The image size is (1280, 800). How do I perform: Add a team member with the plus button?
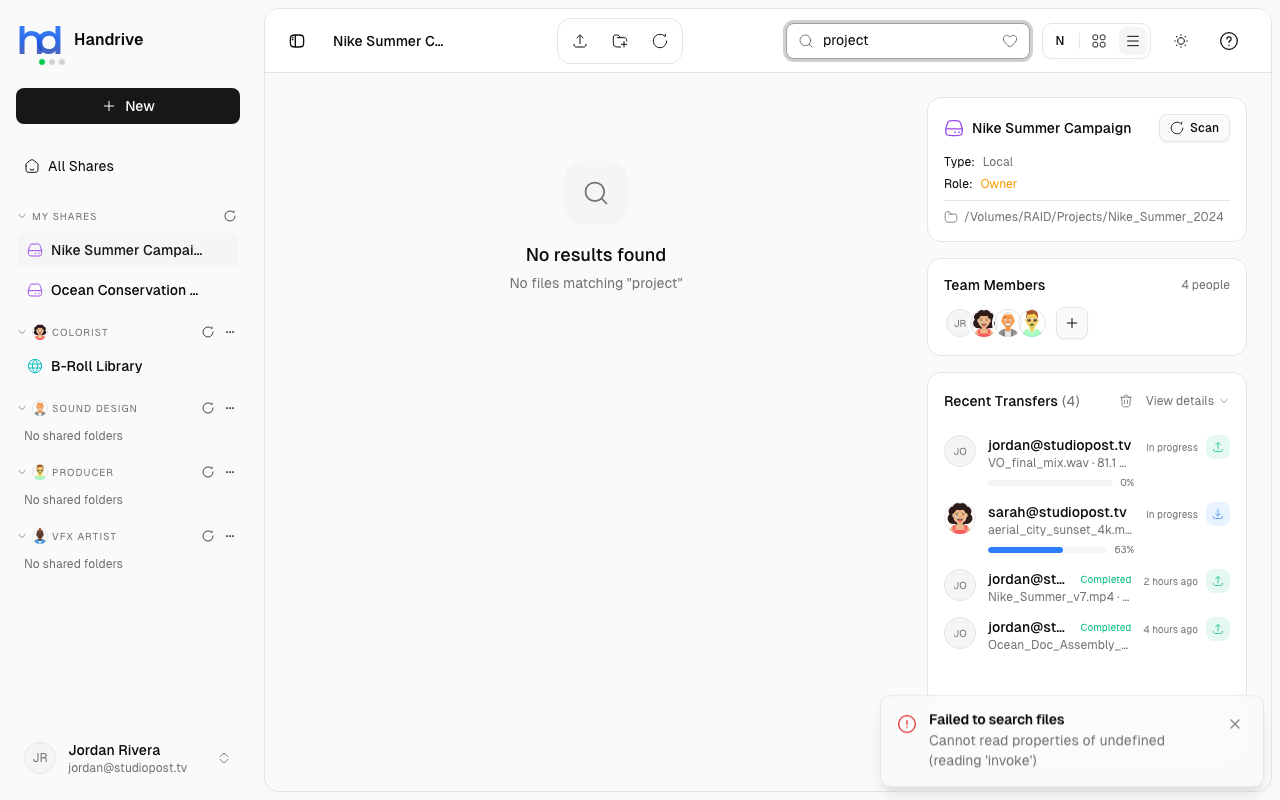point(1071,323)
